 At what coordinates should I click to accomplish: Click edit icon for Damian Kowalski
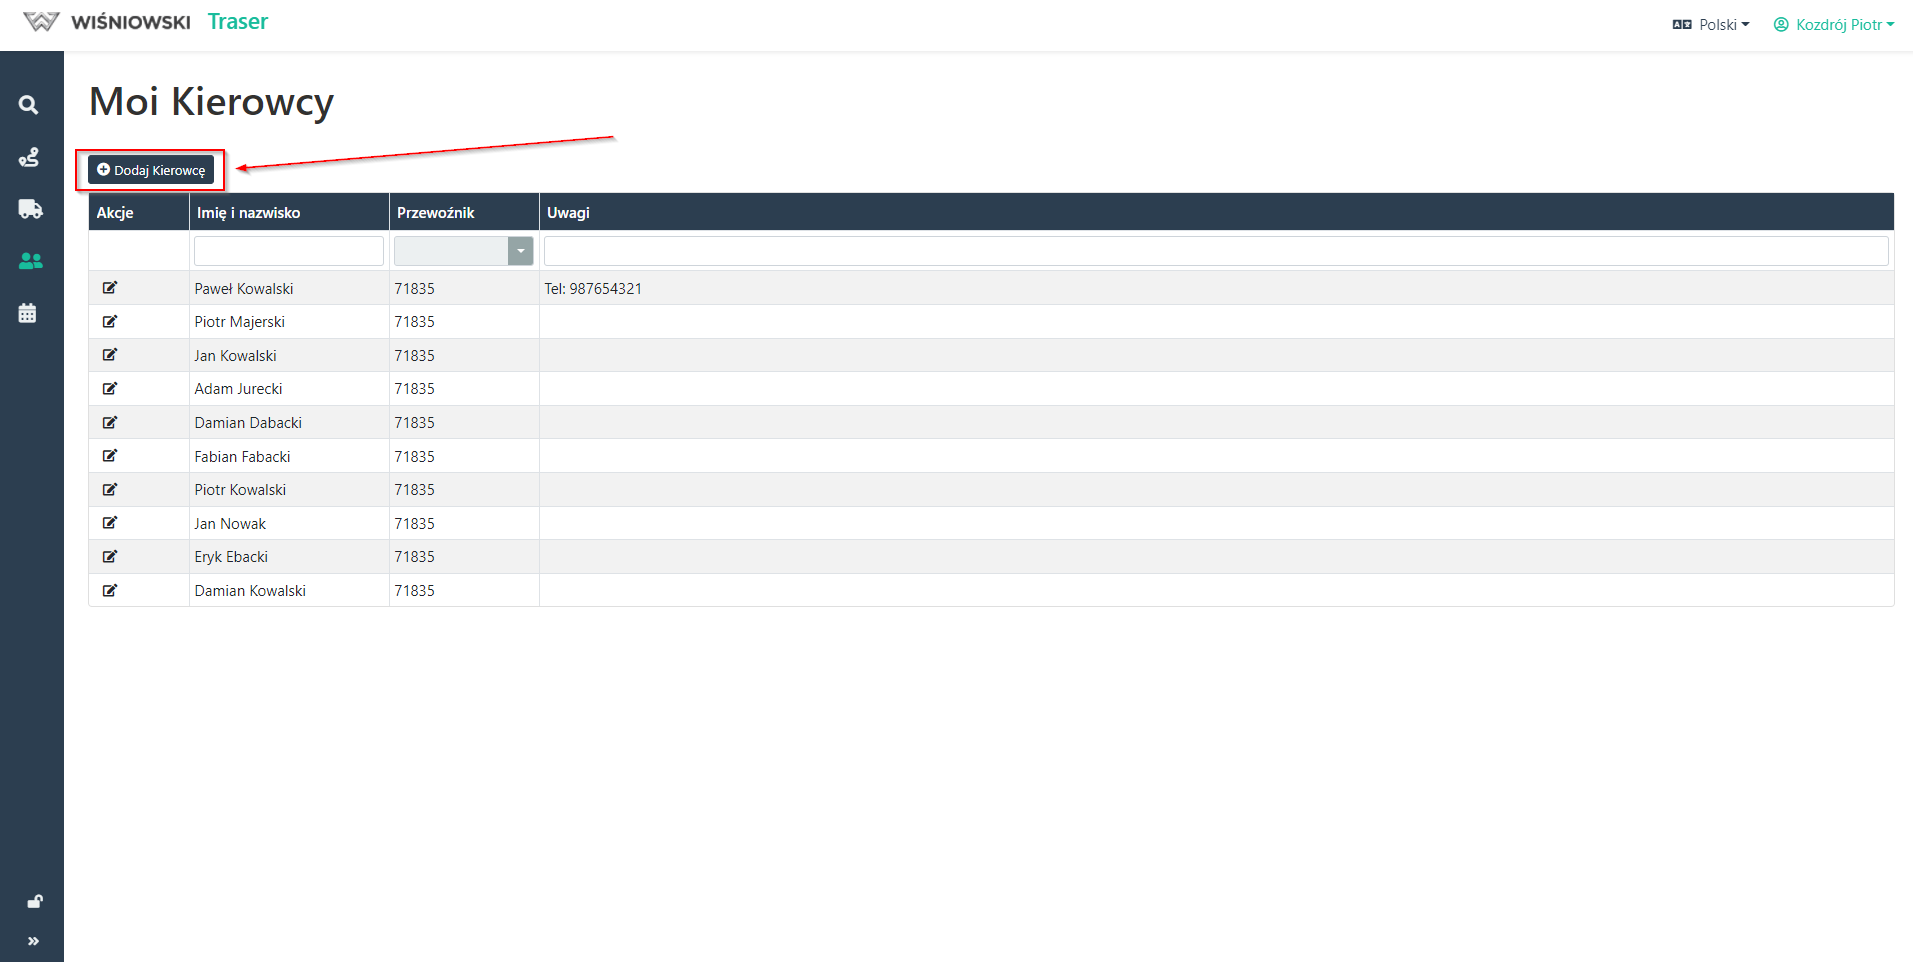coord(110,590)
